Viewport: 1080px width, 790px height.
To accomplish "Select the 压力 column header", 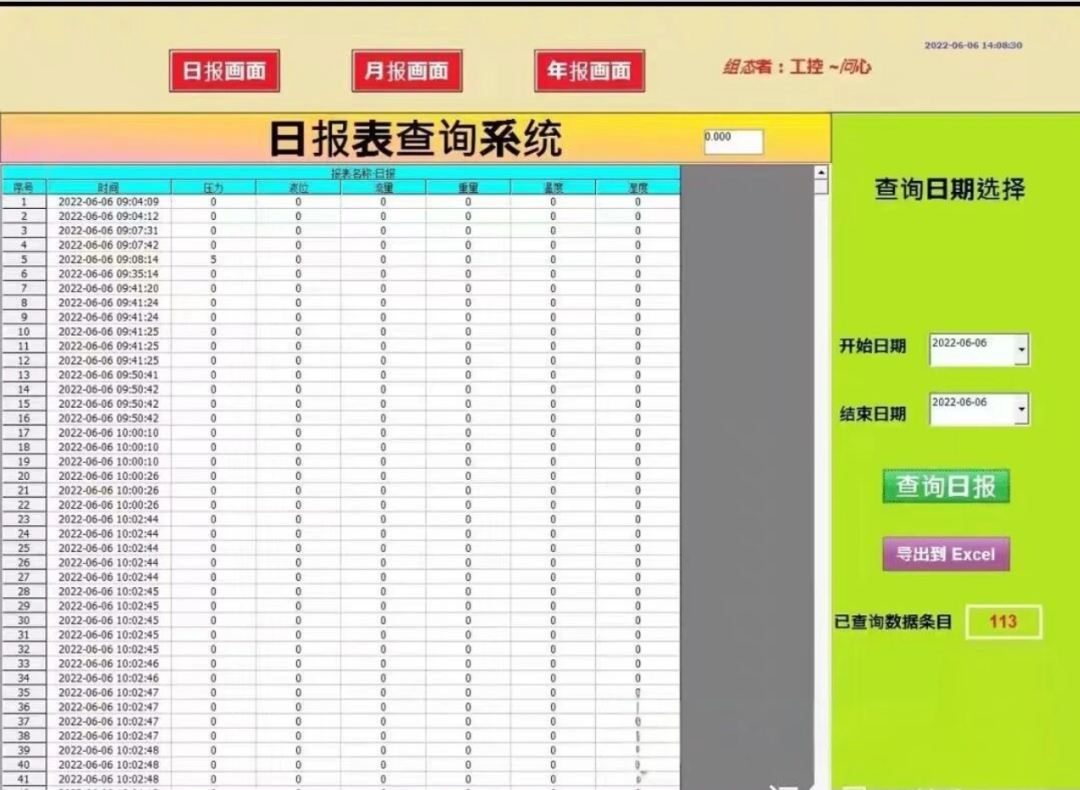I will (x=214, y=187).
